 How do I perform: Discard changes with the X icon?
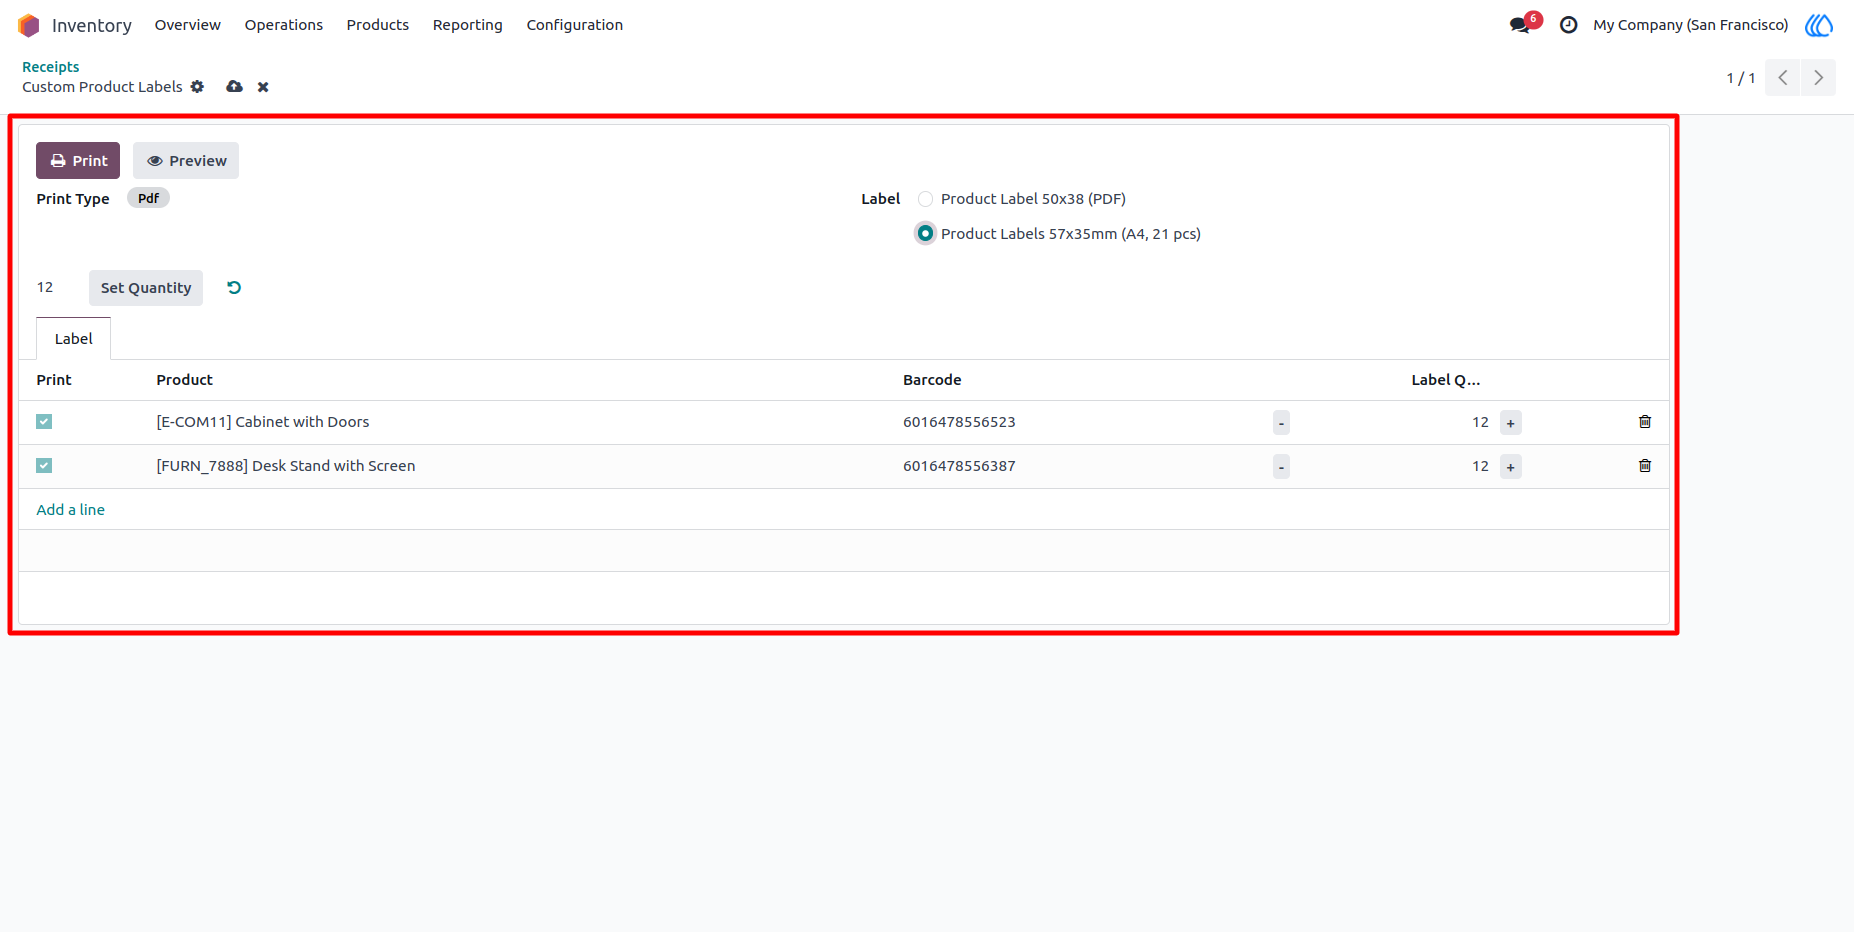click(x=263, y=87)
